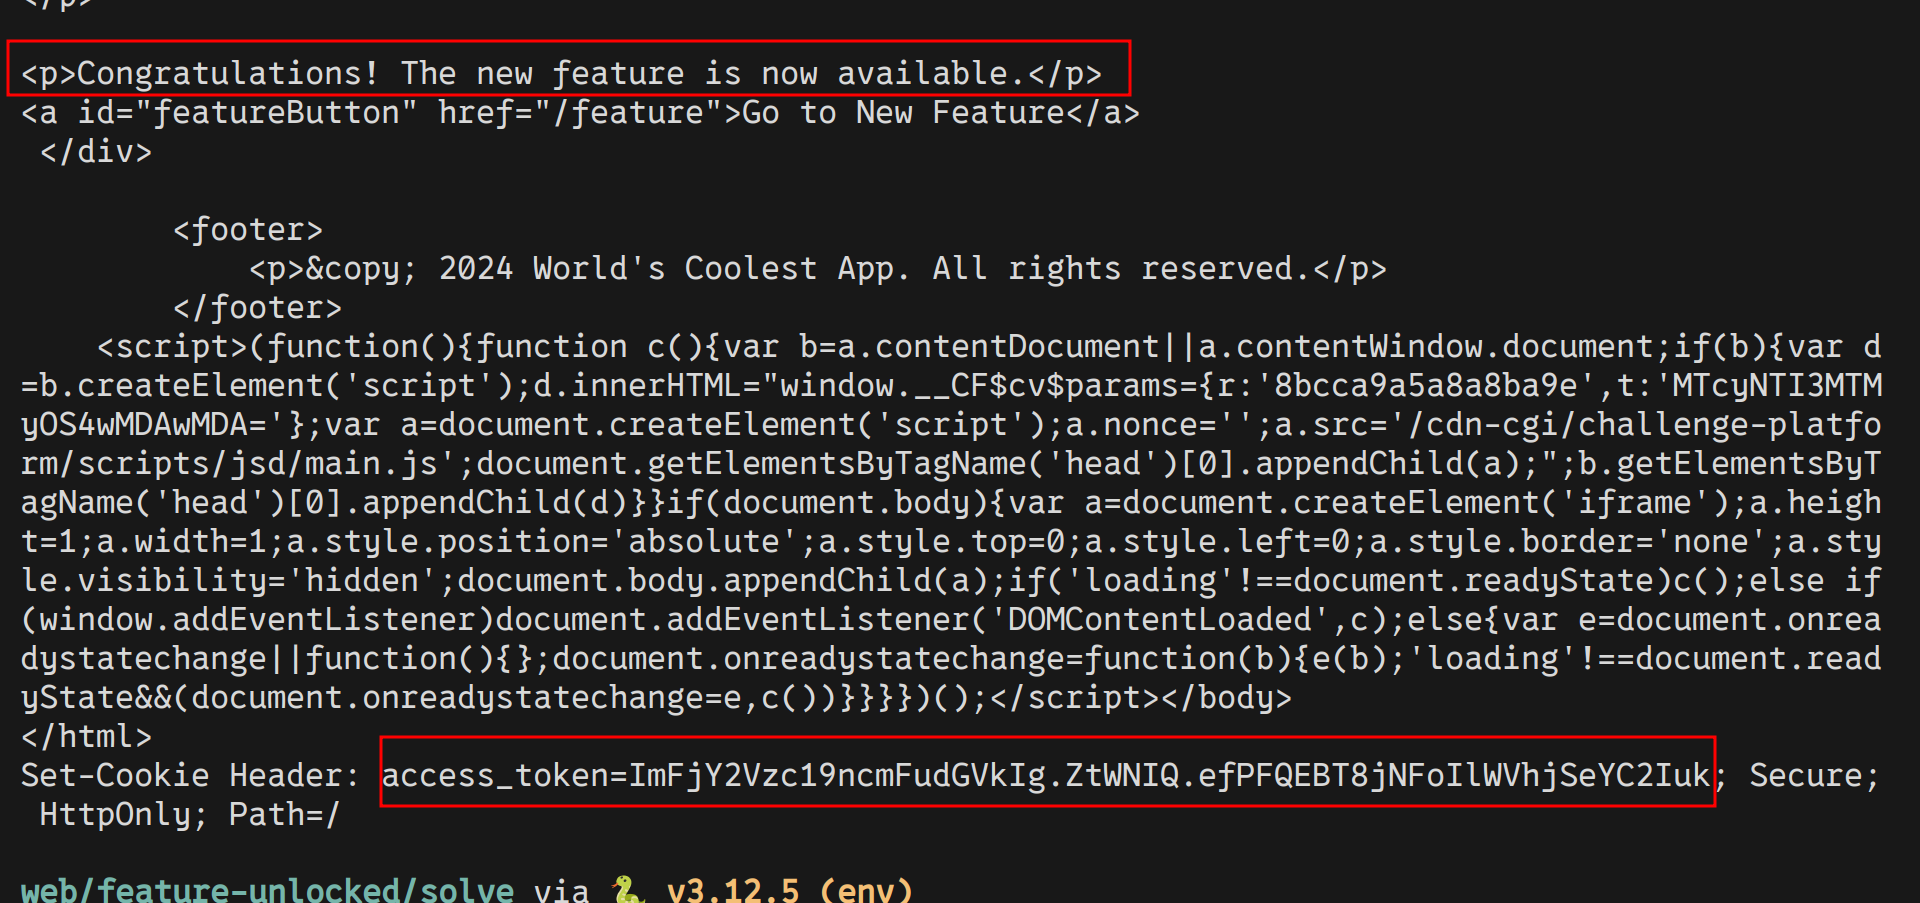Click the closing </footer> tag
This screenshot has height=903, width=1920.
point(257,308)
